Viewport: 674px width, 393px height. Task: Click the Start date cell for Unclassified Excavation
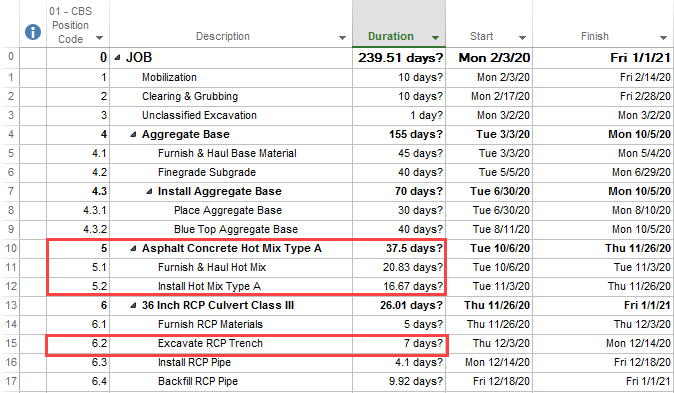(x=489, y=115)
